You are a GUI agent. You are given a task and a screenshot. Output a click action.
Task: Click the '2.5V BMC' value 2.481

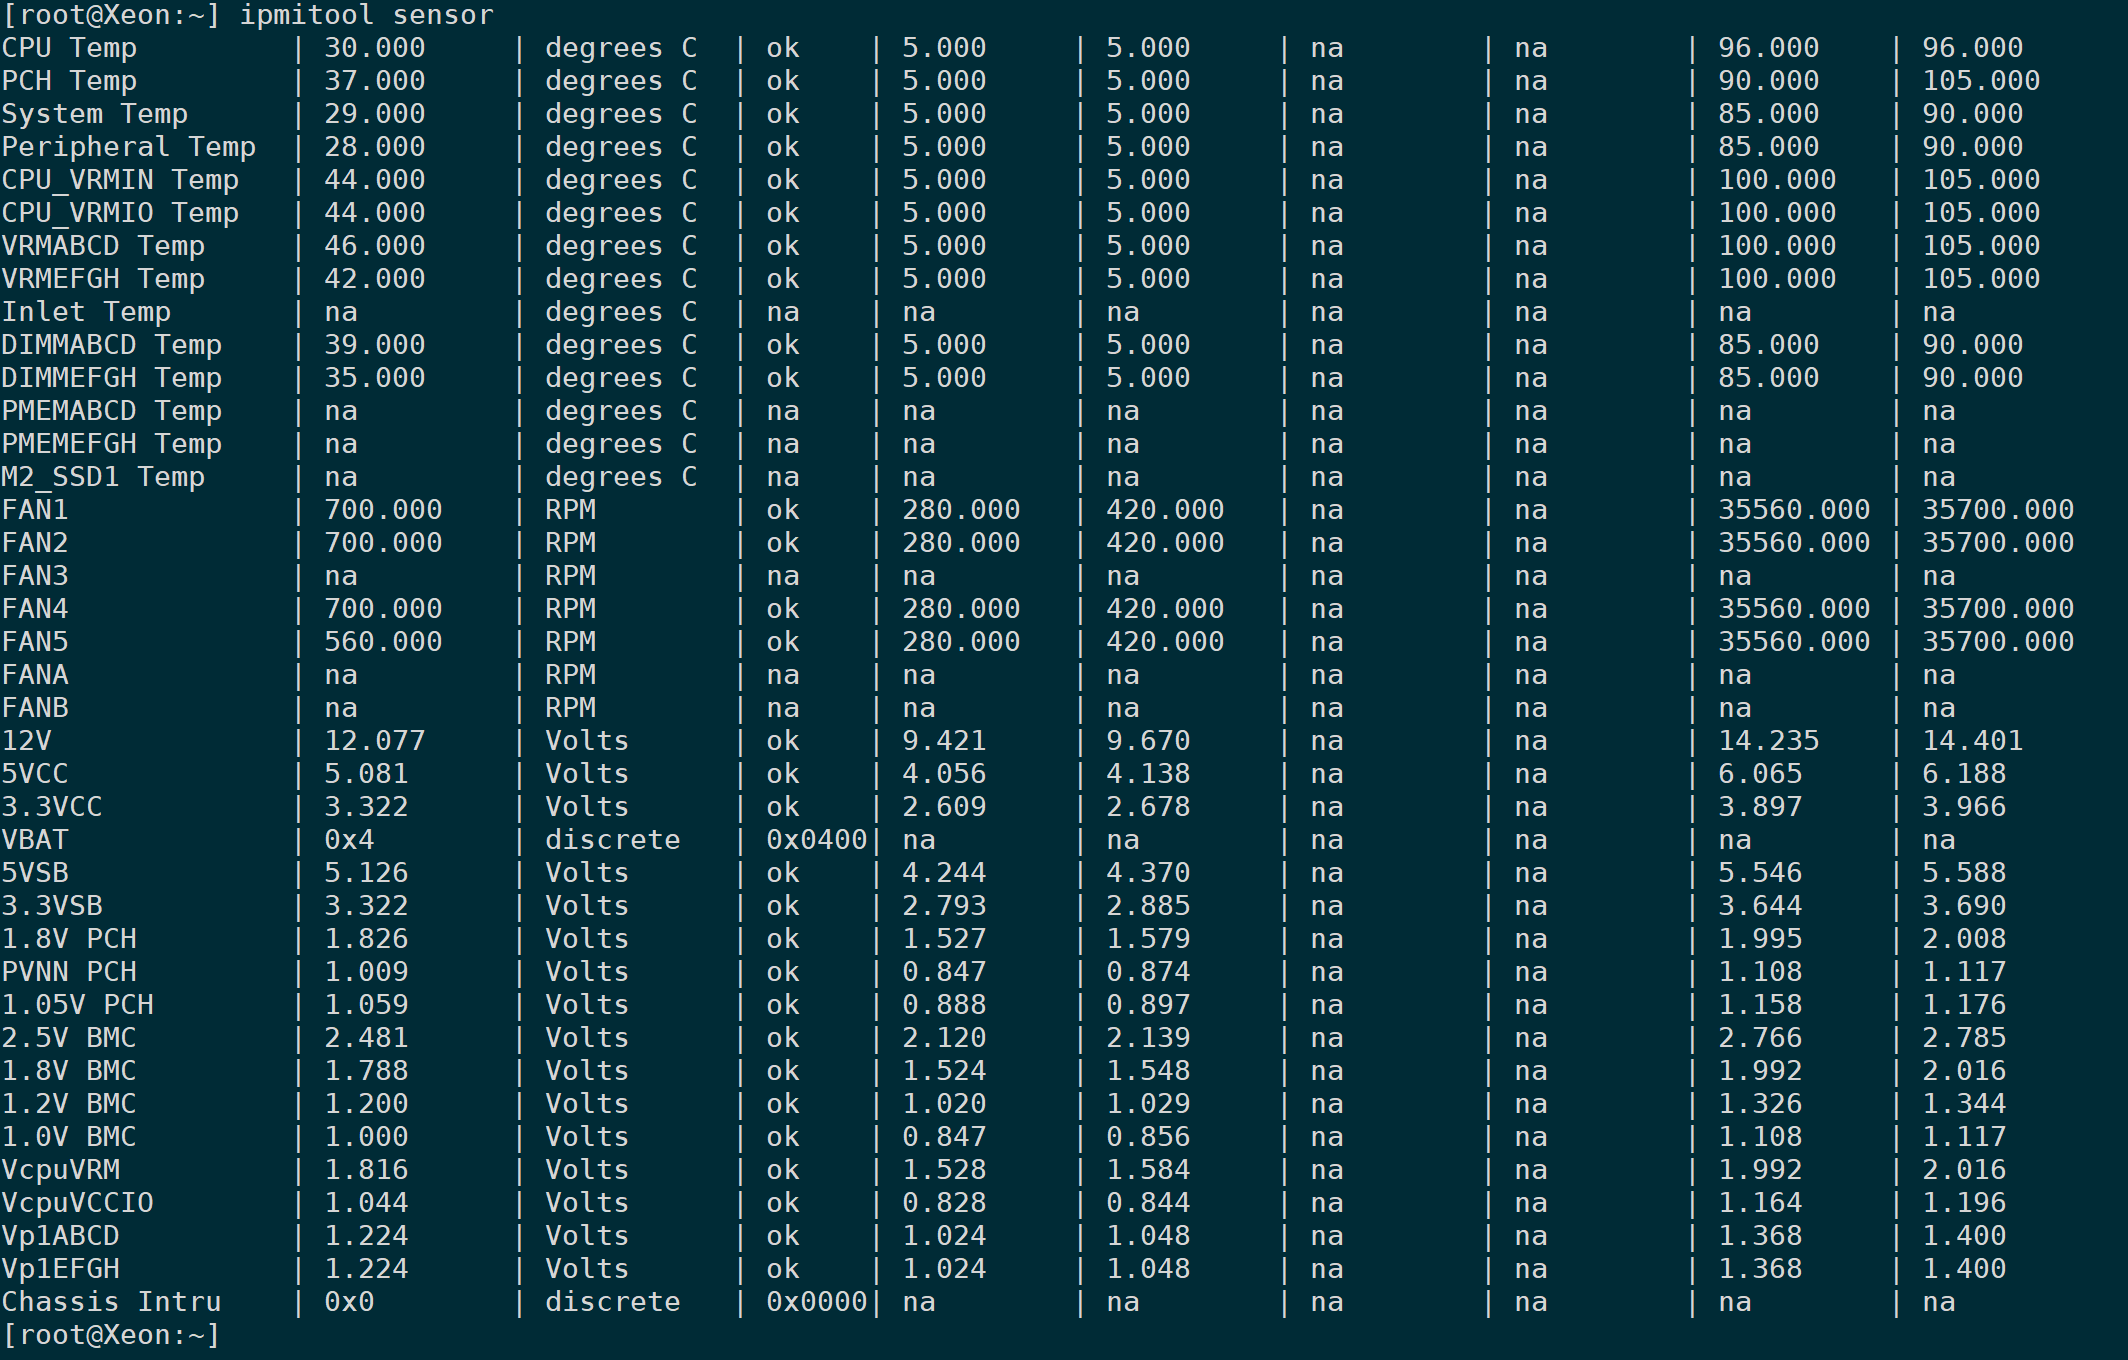(366, 1038)
